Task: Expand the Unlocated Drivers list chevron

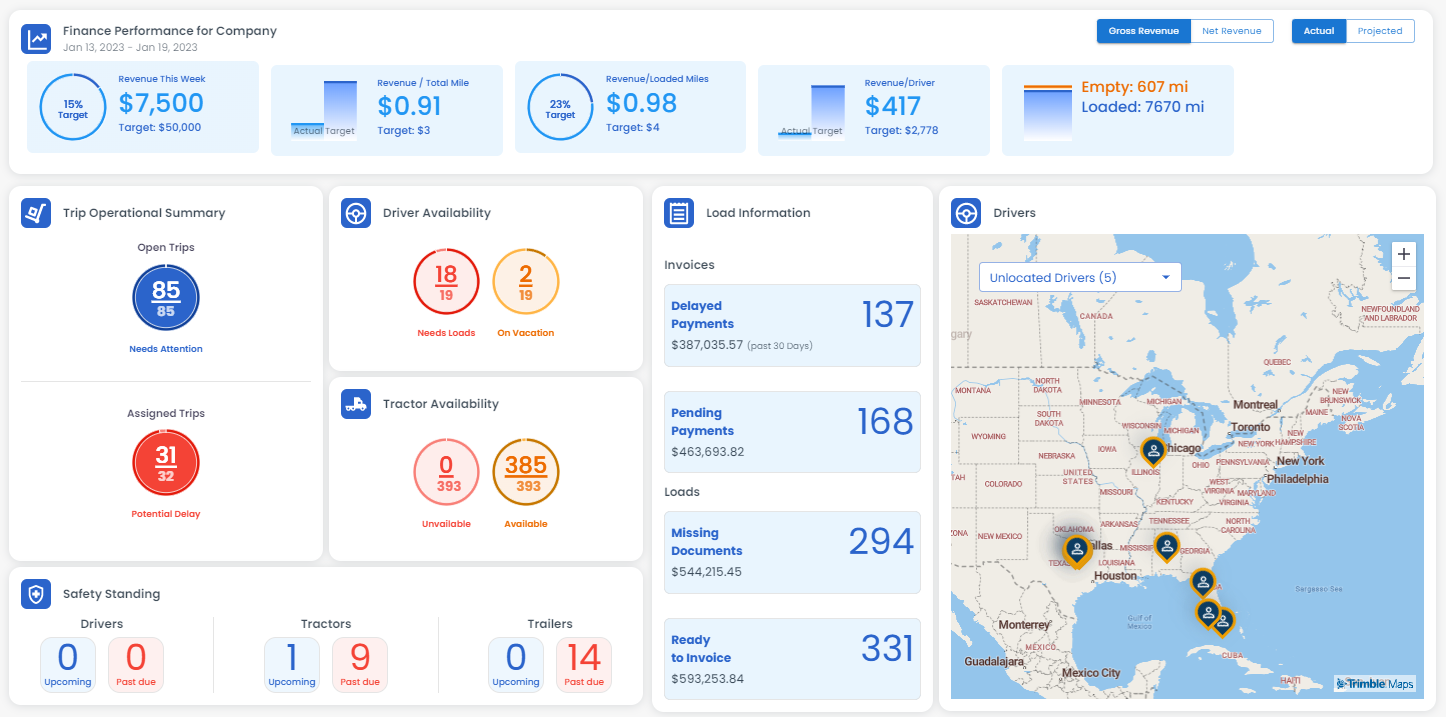Action: tap(1166, 277)
